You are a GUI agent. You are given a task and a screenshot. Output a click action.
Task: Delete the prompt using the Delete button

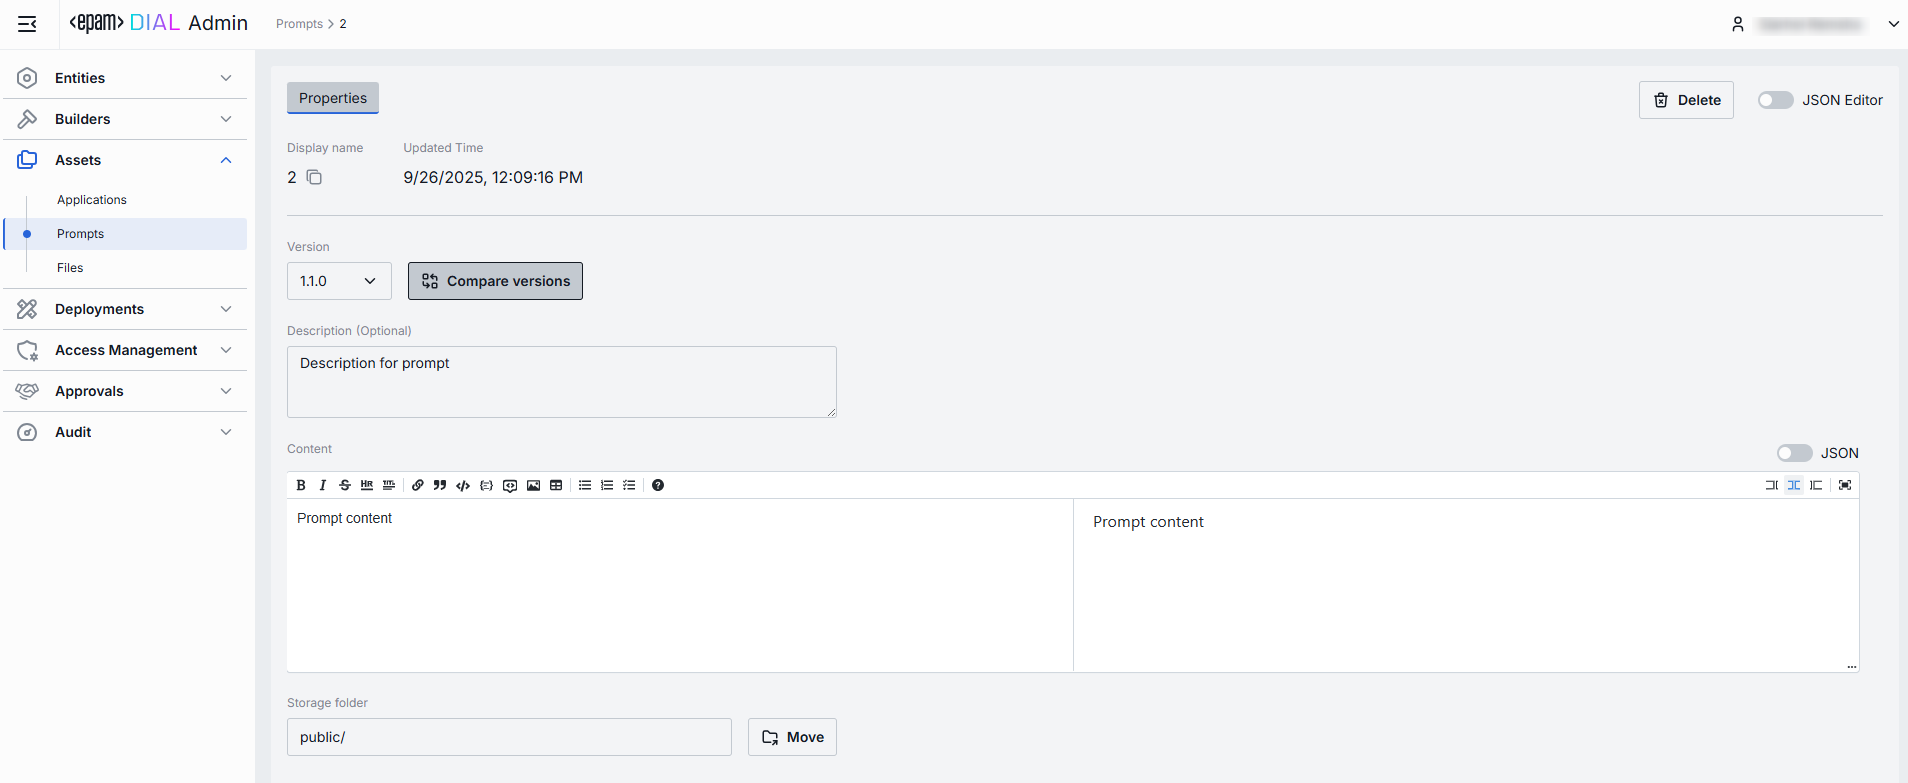pos(1686,100)
